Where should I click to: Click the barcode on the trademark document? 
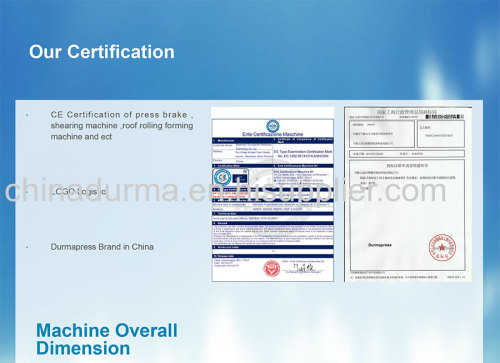click(x=445, y=117)
